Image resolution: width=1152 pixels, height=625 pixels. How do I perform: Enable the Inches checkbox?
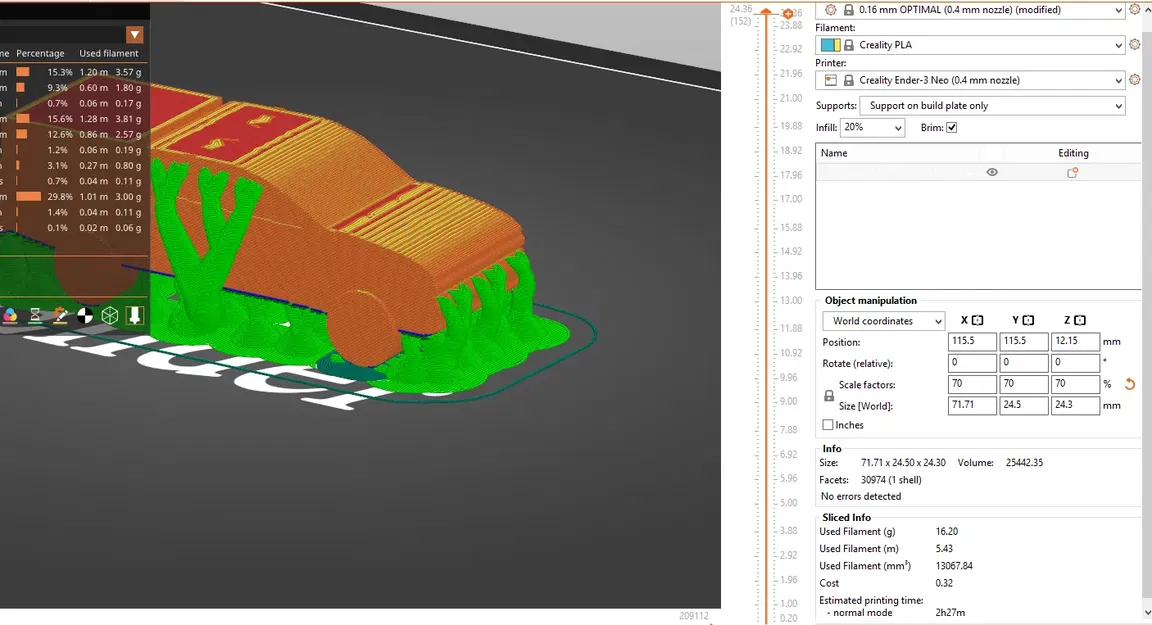point(828,425)
